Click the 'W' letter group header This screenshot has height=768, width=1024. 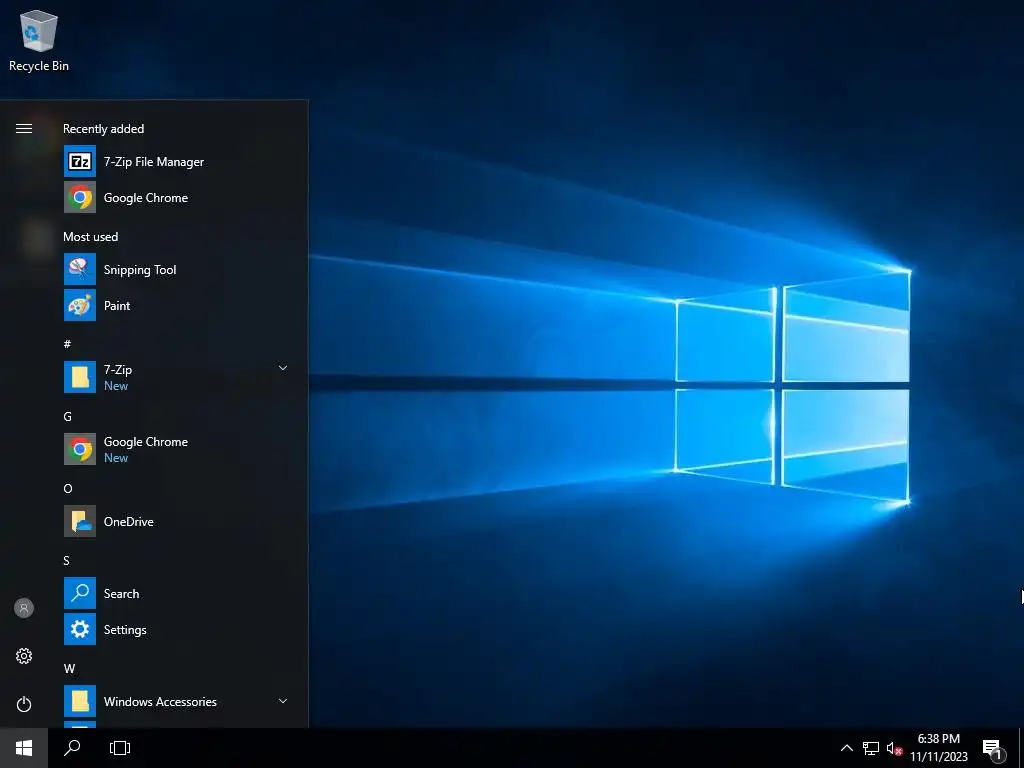pyautogui.click(x=69, y=668)
